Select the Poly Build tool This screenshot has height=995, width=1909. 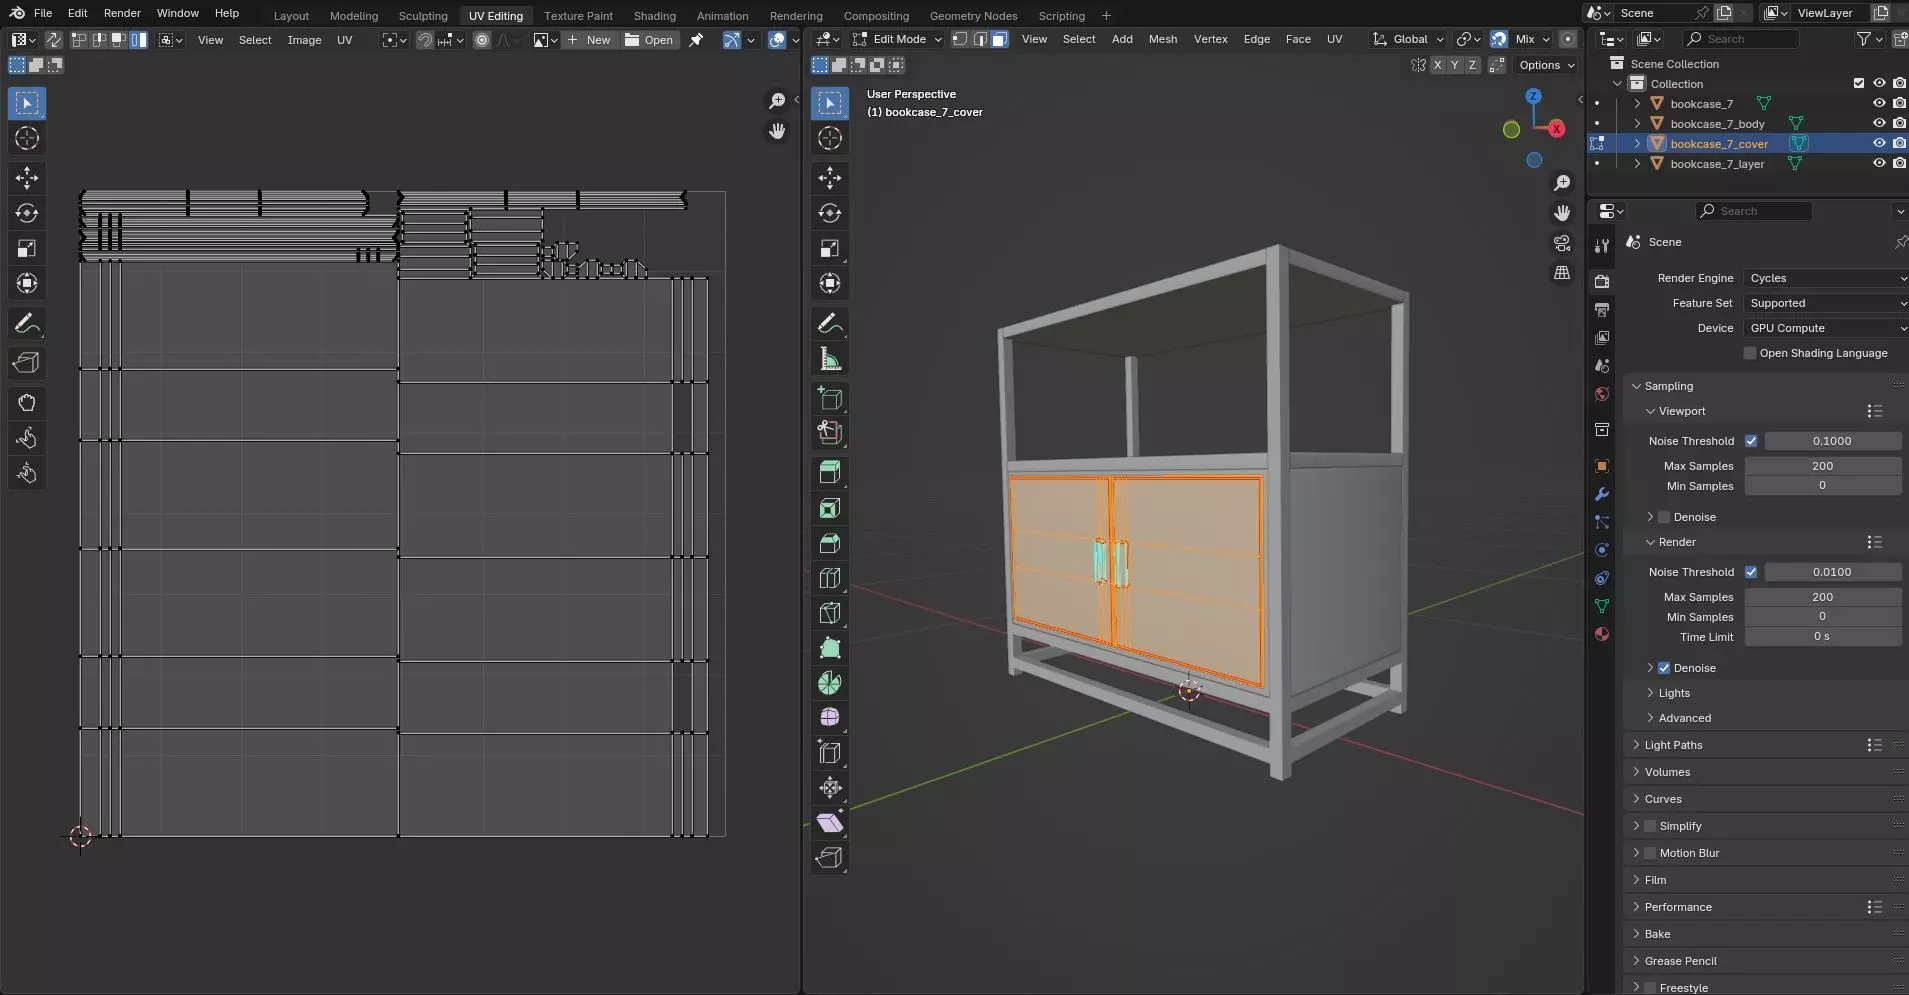(830, 648)
